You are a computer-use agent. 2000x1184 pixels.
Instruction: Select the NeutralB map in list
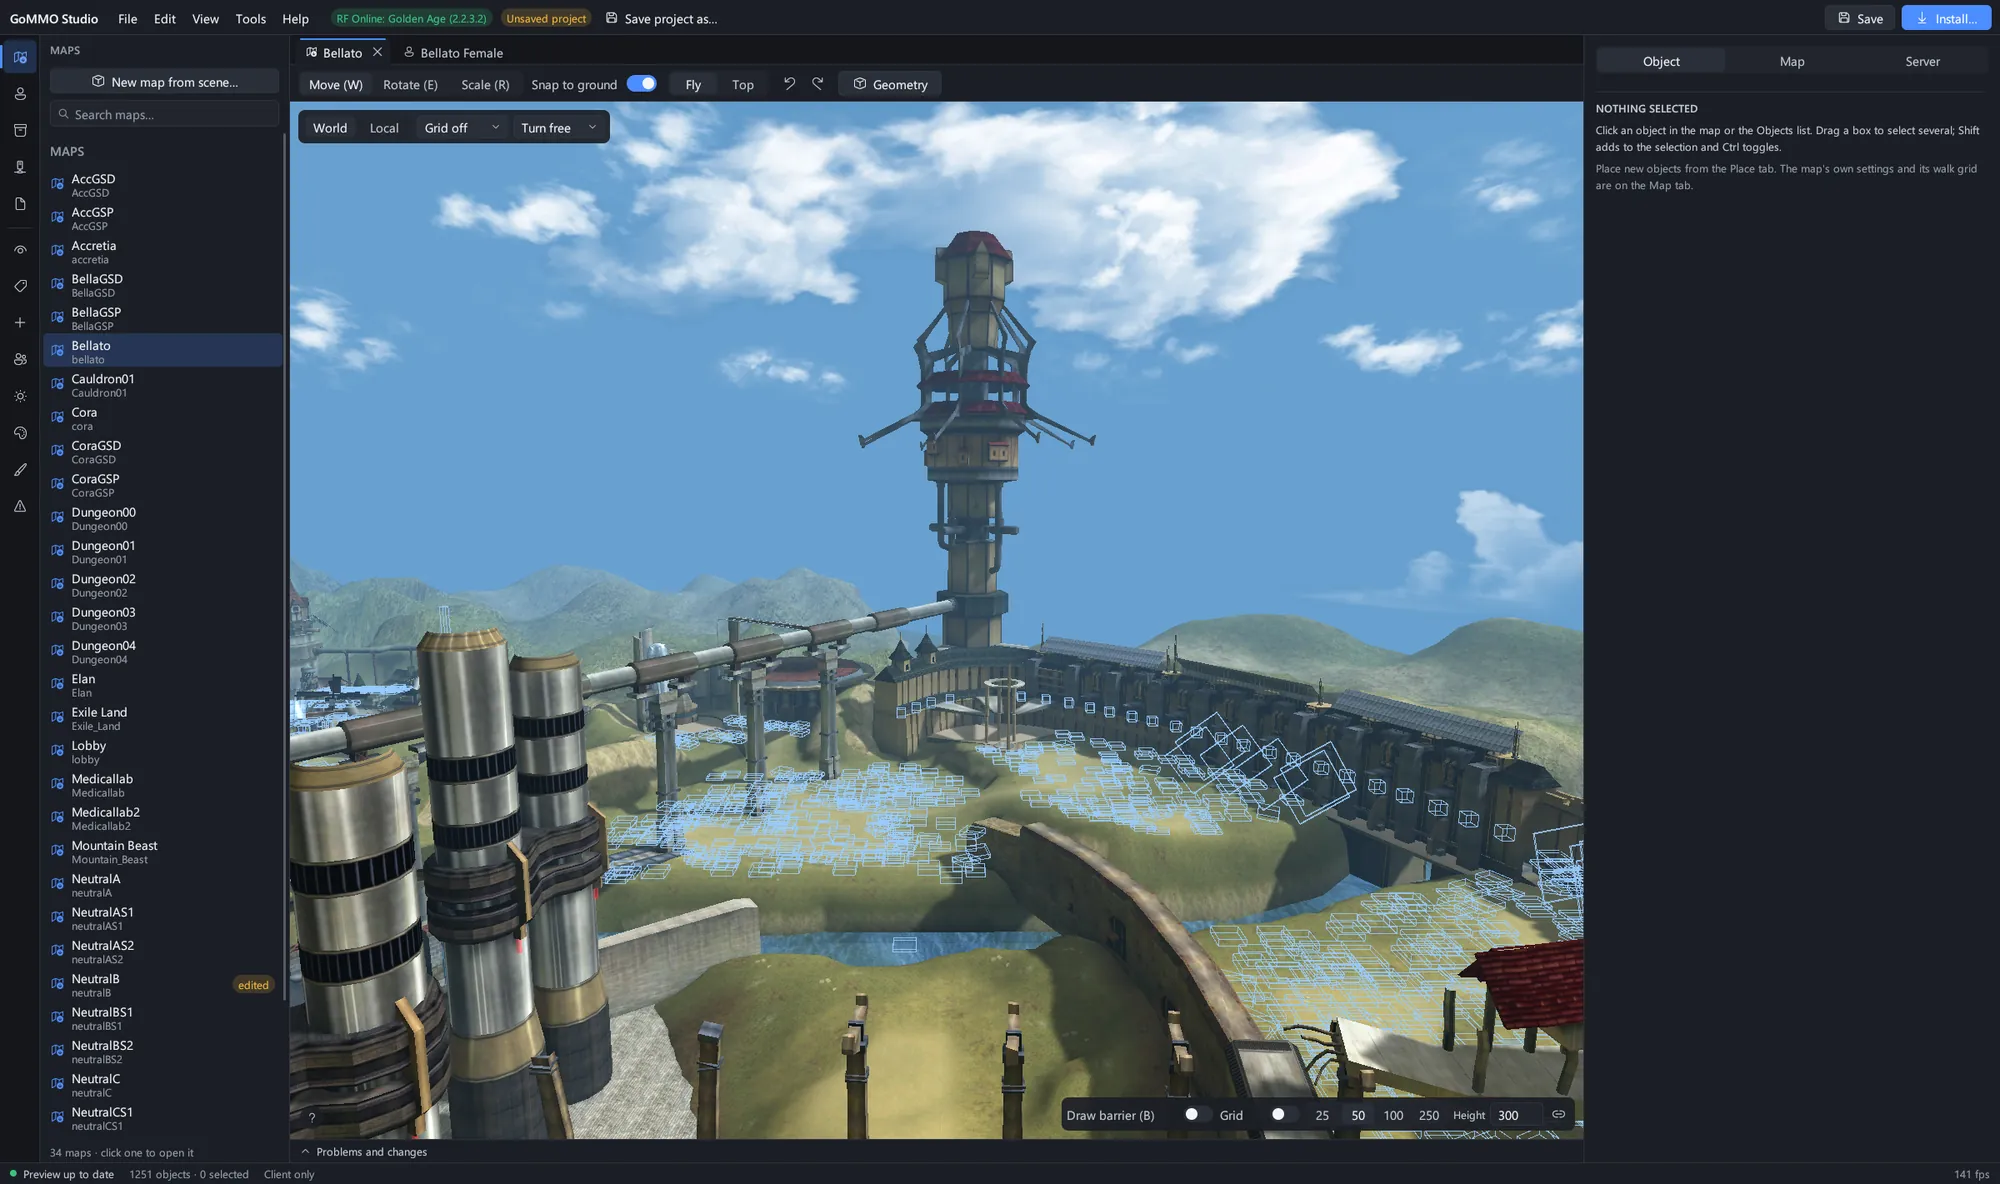[x=163, y=985]
